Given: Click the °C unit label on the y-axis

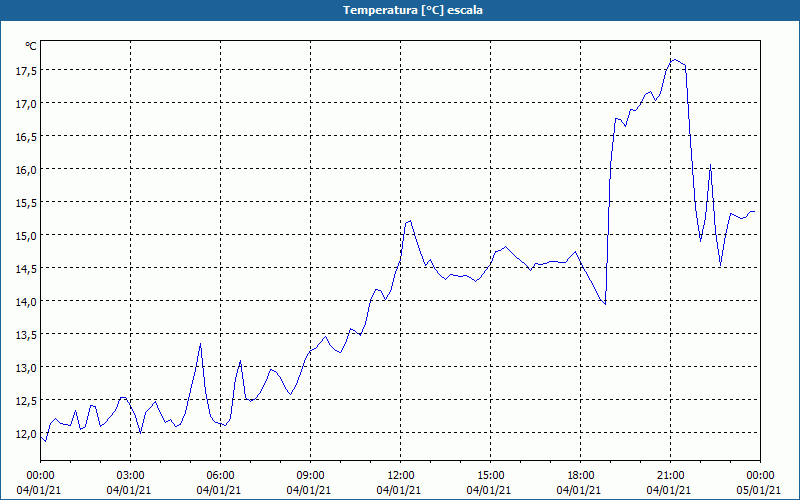Looking at the screenshot, I should (x=31, y=46).
